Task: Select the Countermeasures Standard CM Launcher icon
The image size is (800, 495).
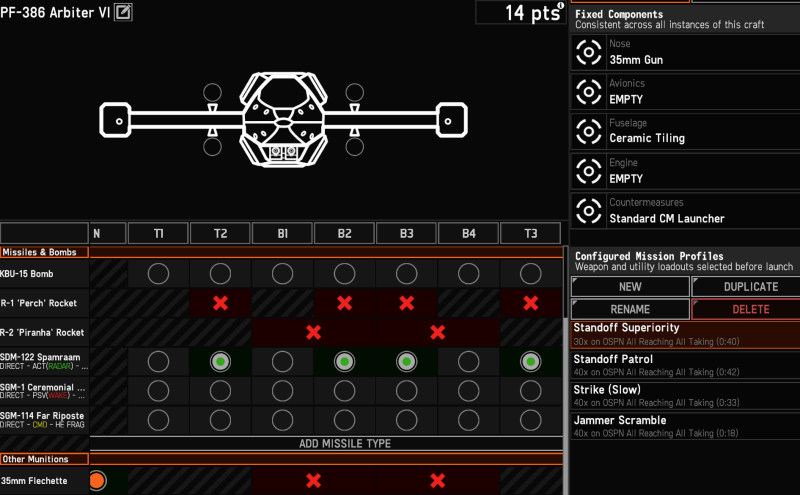Action: [x=588, y=211]
